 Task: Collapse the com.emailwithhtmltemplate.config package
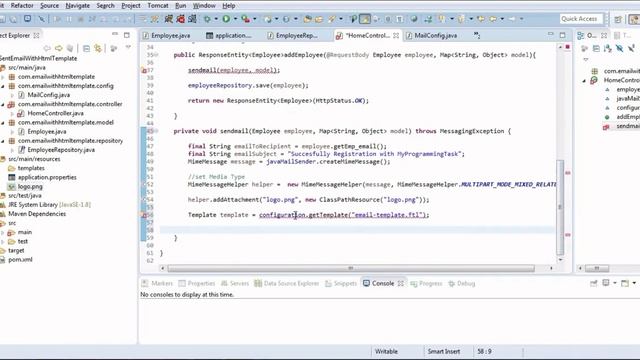coord(2,86)
